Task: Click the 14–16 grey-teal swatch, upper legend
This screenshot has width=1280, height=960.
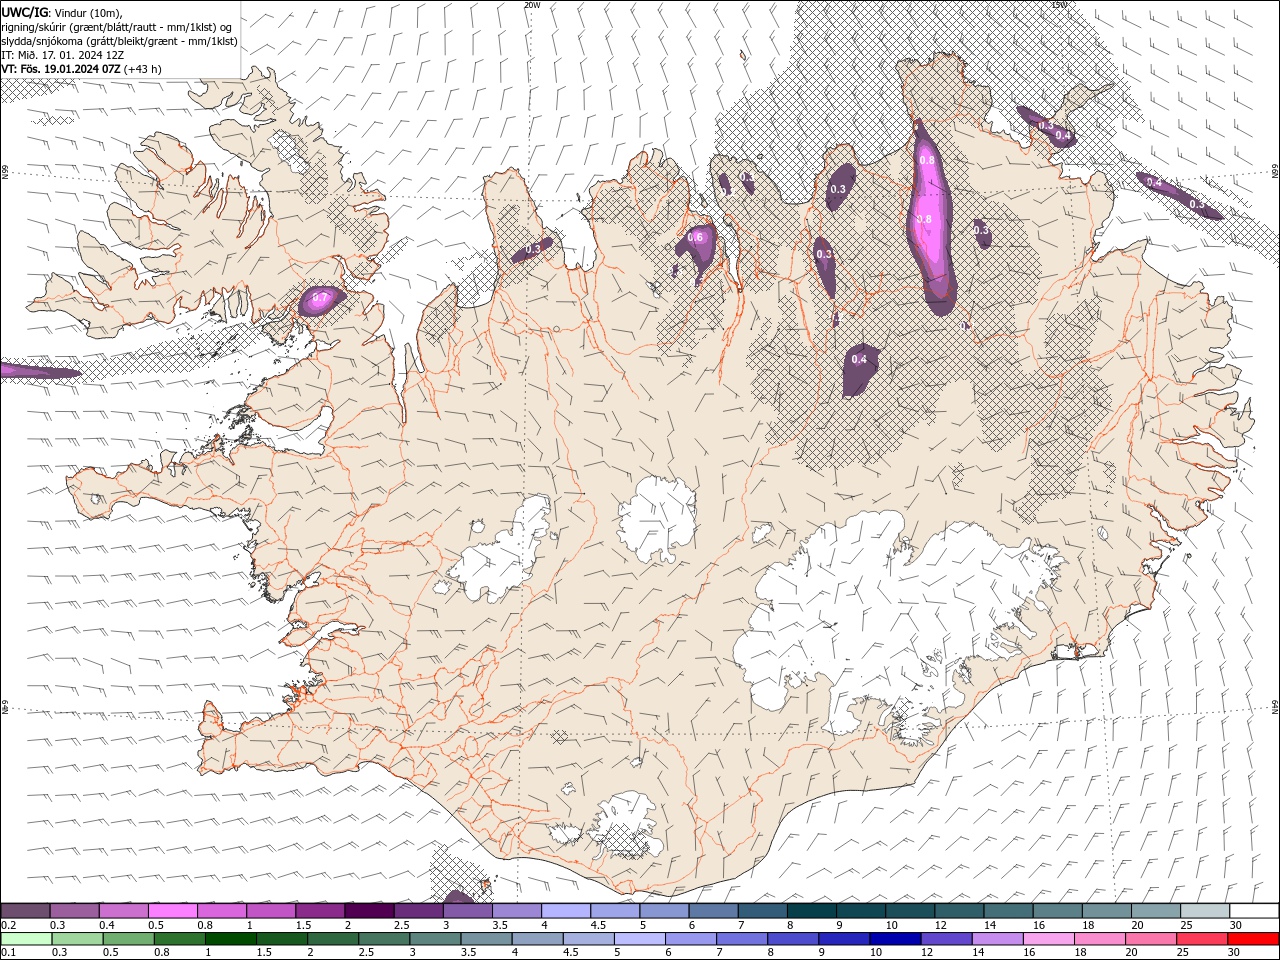Action: coord(1008,911)
